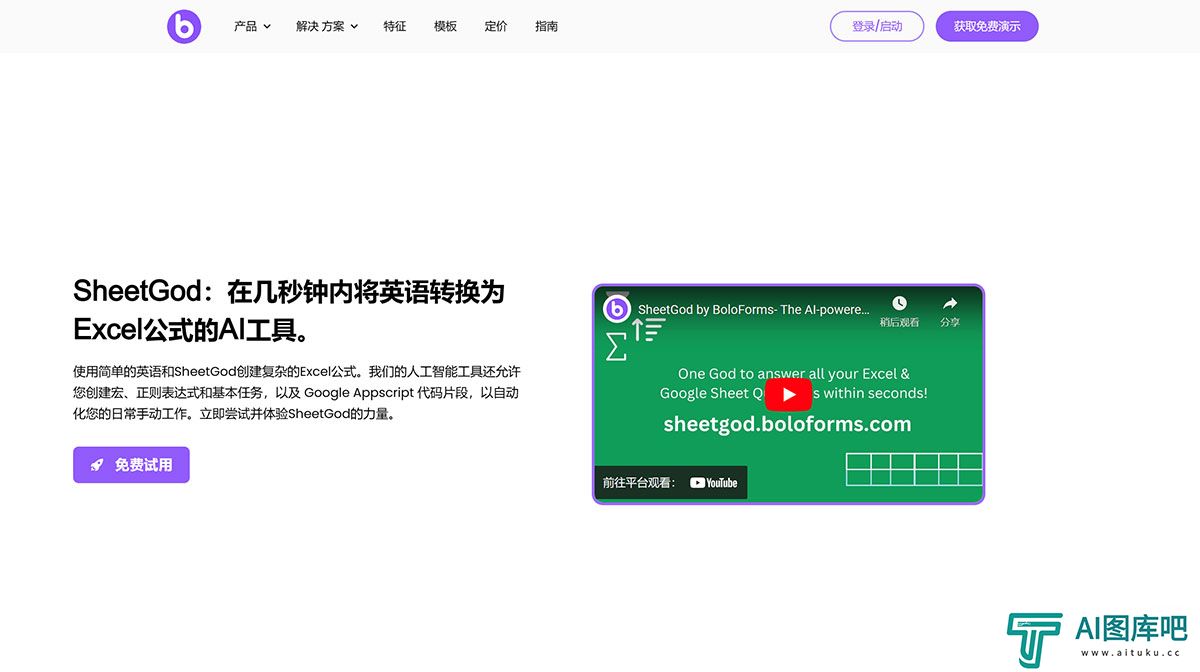Open the video title SheetGod by BoloForms

point(753,310)
